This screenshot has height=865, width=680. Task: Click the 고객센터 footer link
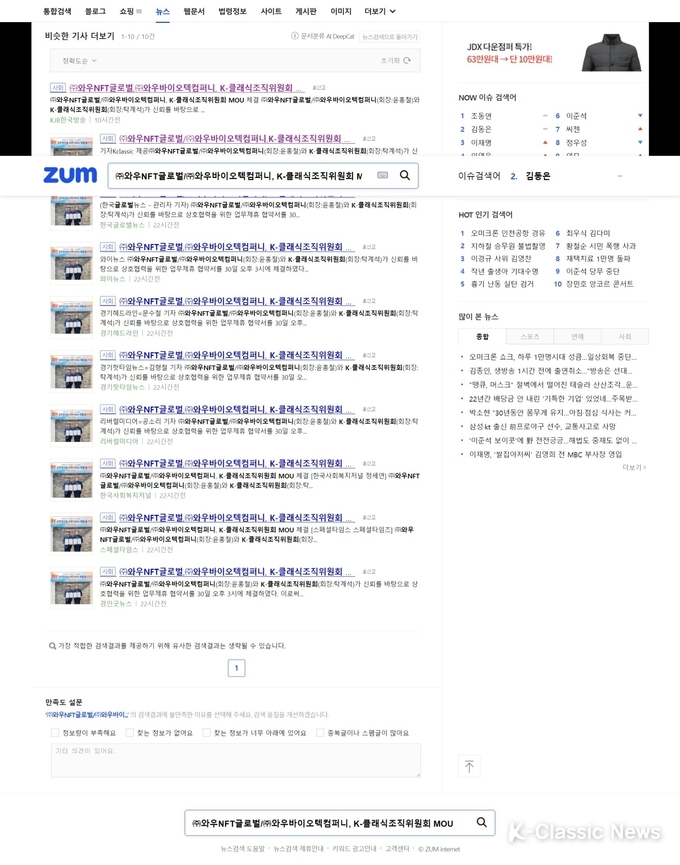[x=397, y=849]
